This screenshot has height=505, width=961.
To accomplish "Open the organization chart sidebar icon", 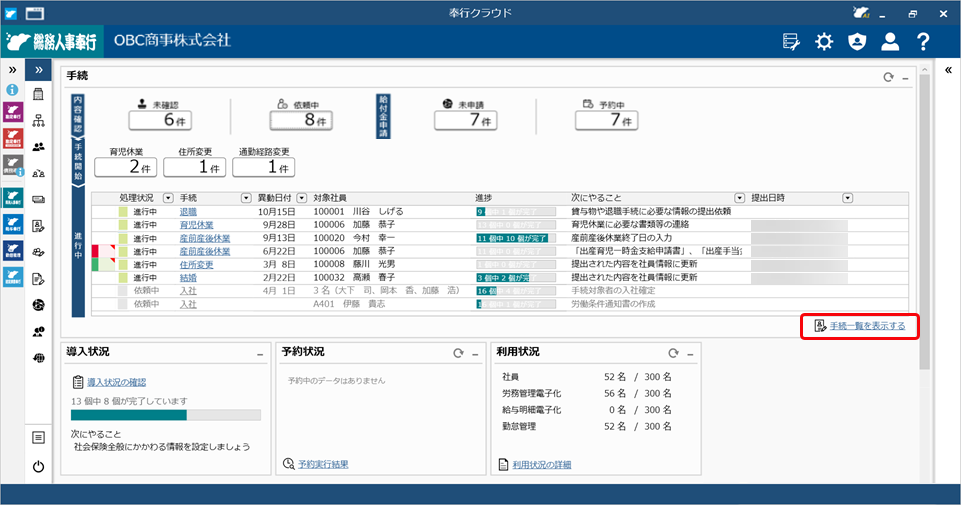I will tap(38, 121).
